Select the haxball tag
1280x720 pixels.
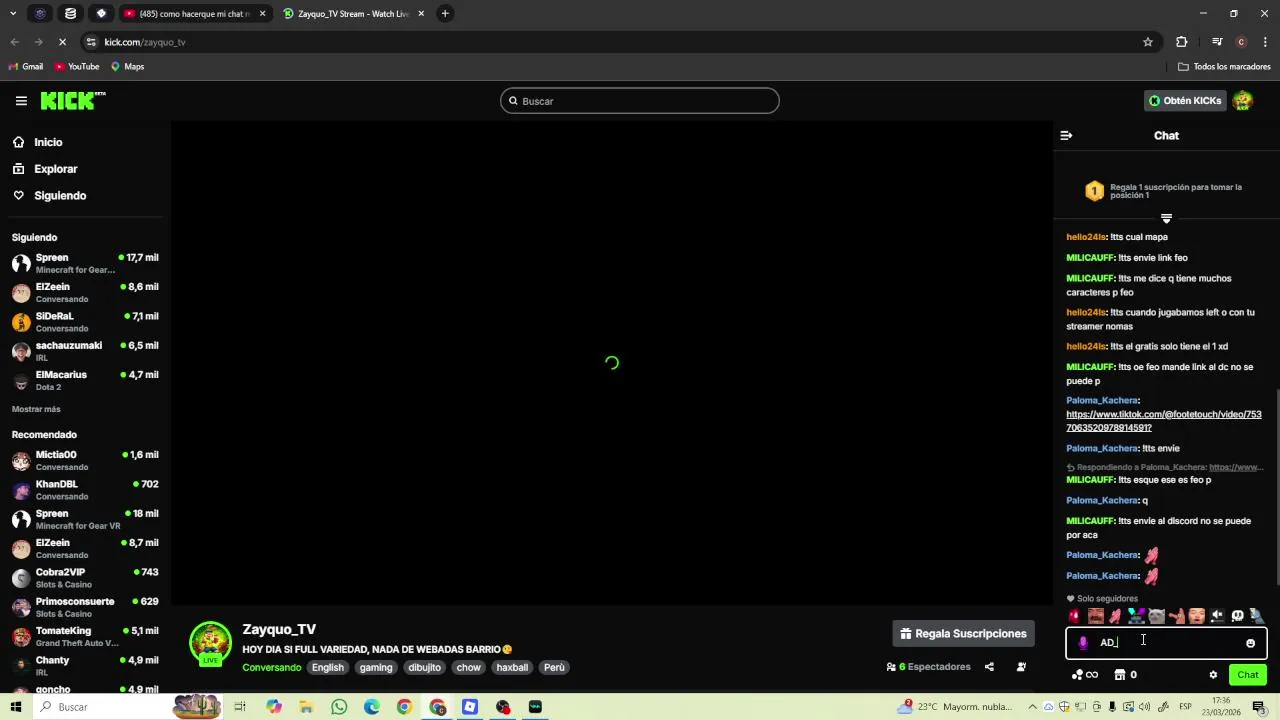tap(512, 667)
